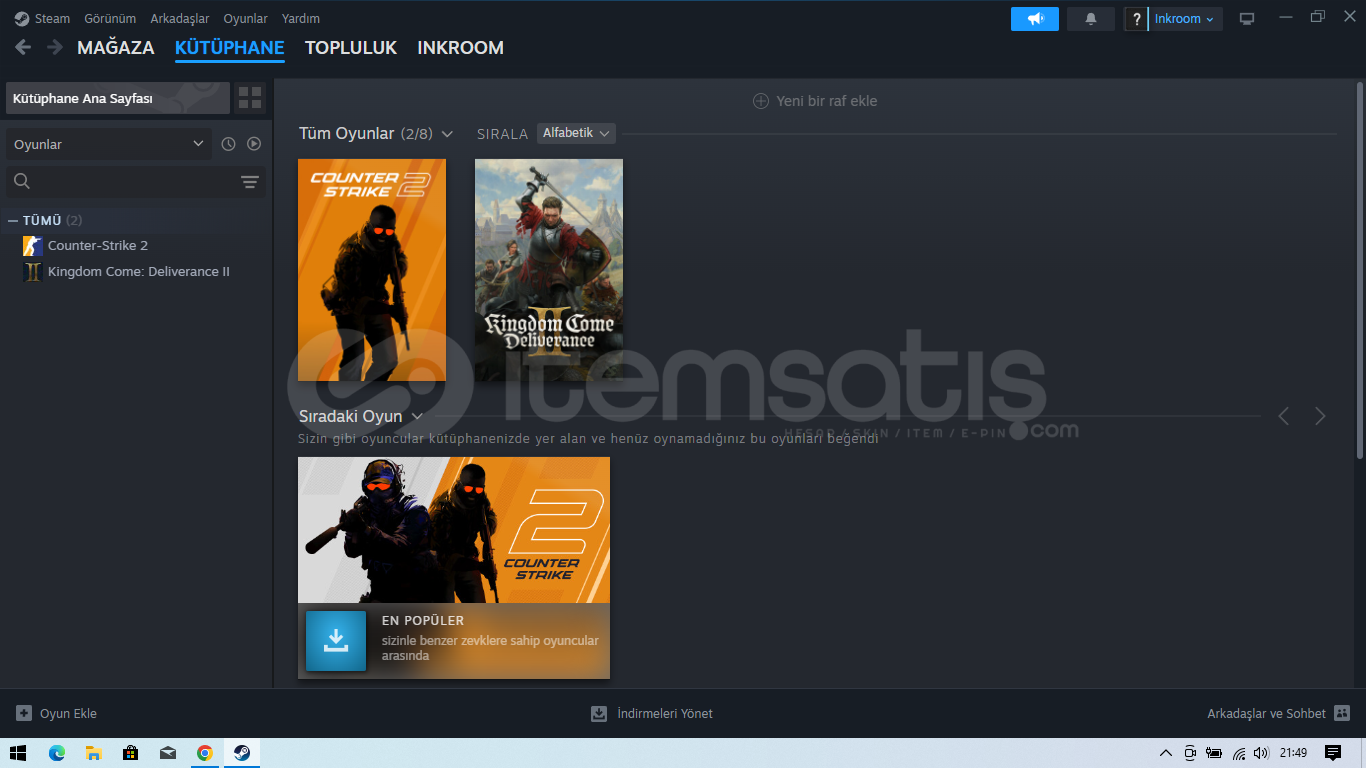
Task: Click İndirmeleri Yönet
Action: 665,713
